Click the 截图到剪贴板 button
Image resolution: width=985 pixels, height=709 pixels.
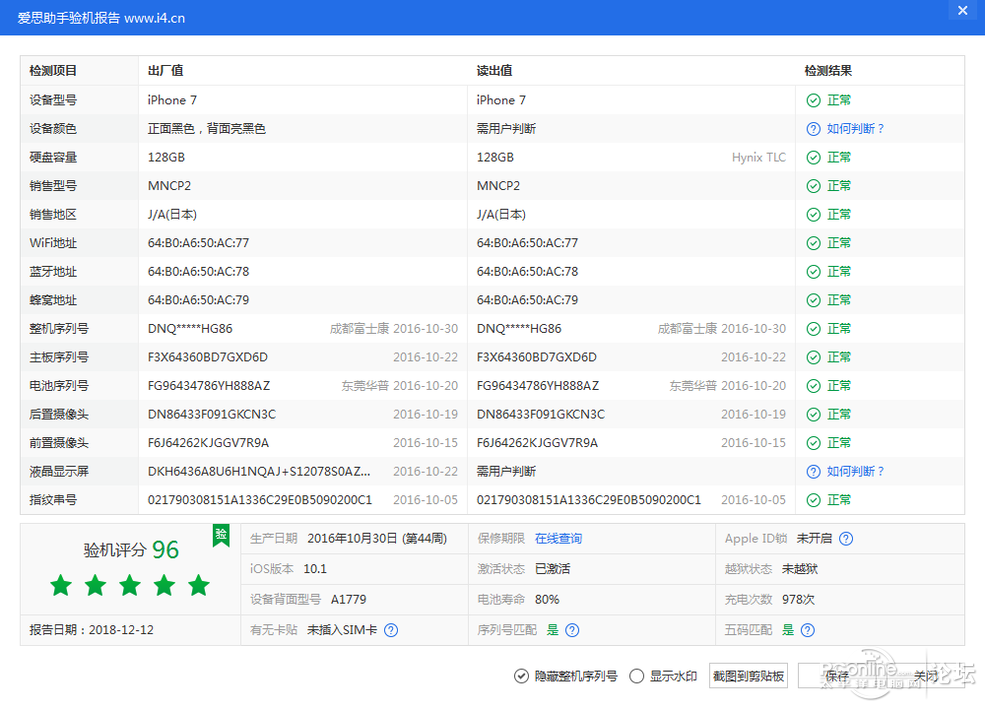[748, 676]
